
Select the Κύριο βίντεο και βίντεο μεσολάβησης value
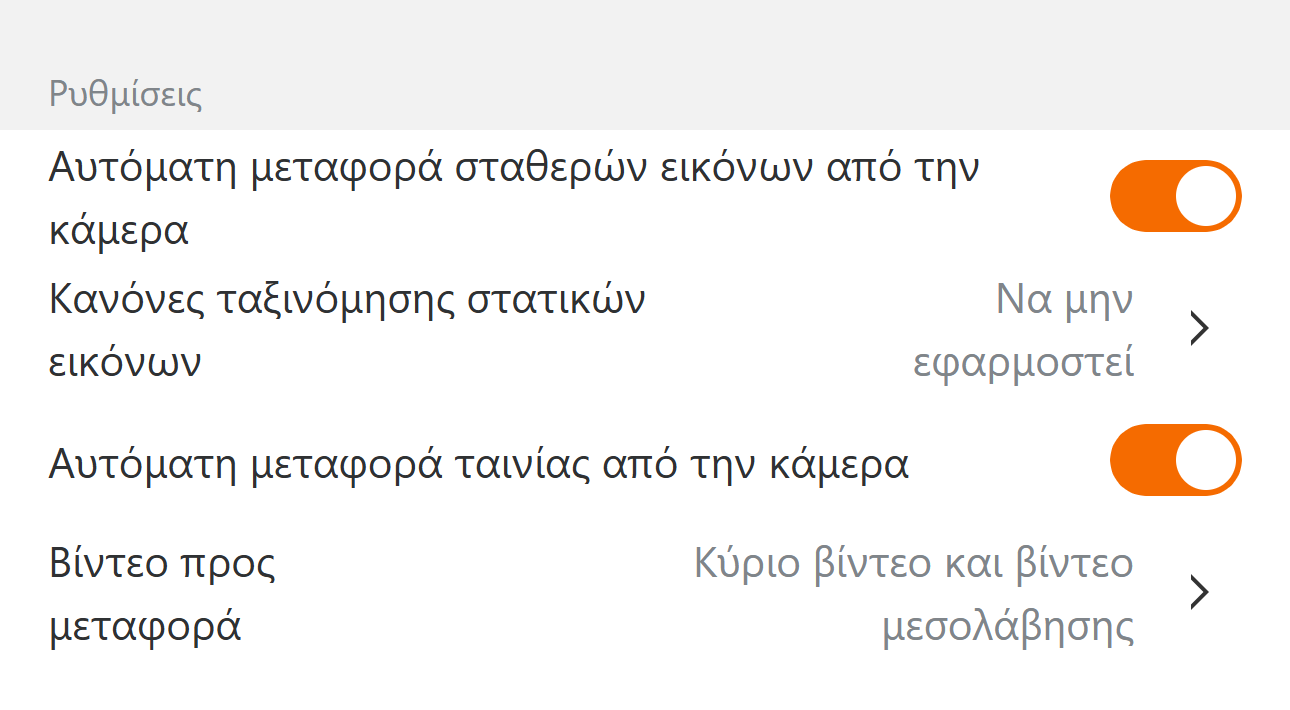click(913, 594)
